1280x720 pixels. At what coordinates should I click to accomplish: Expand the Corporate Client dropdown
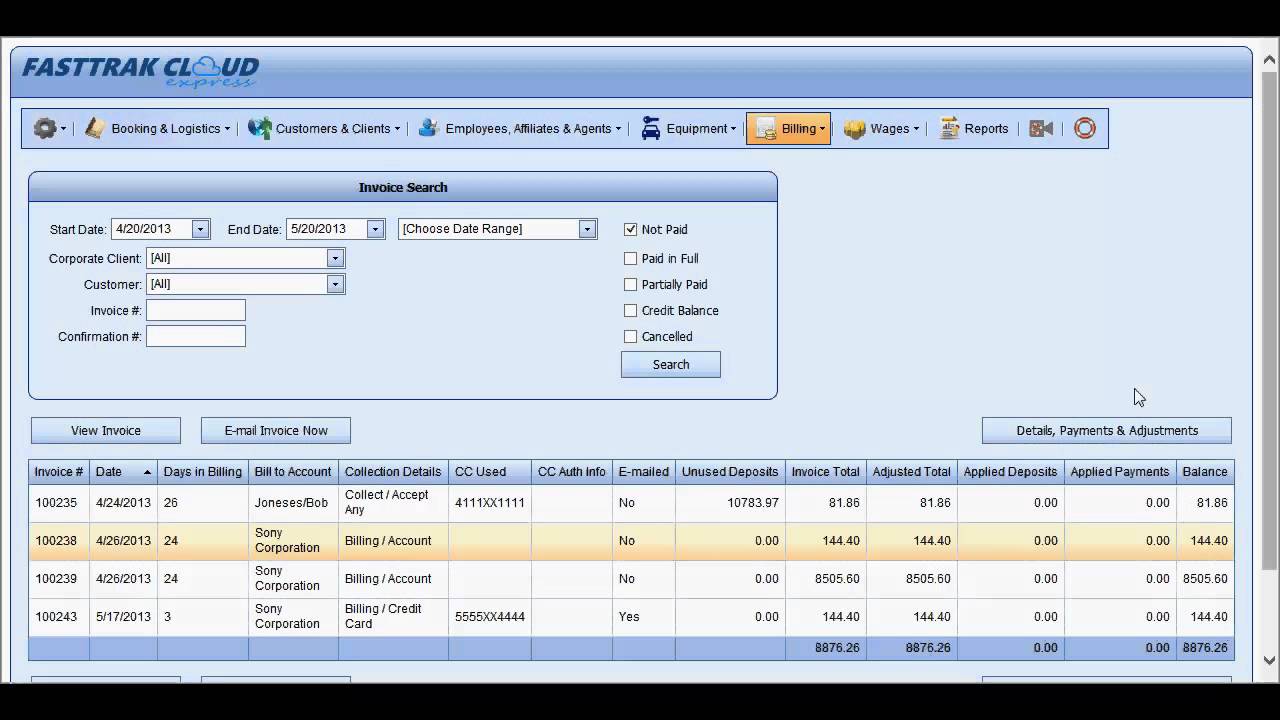[335, 258]
